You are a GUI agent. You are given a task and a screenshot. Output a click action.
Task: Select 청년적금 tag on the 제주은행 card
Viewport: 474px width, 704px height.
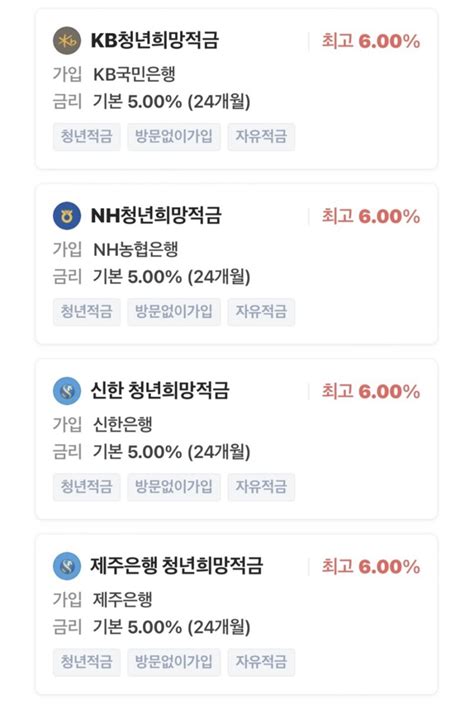[87, 662]
